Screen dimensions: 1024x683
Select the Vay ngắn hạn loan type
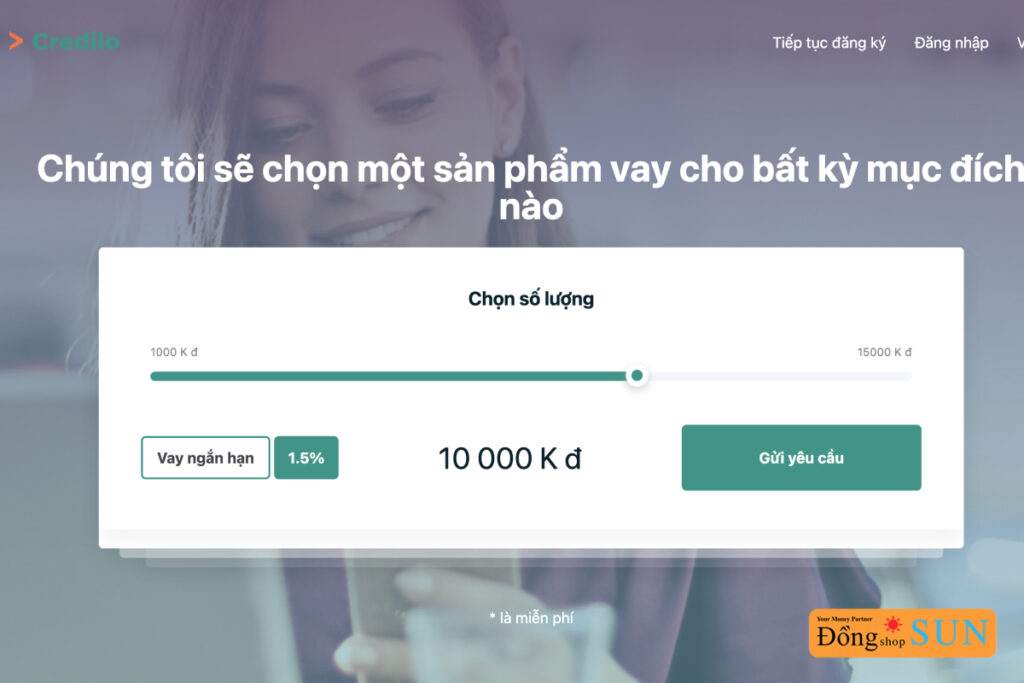coord(205,458)
